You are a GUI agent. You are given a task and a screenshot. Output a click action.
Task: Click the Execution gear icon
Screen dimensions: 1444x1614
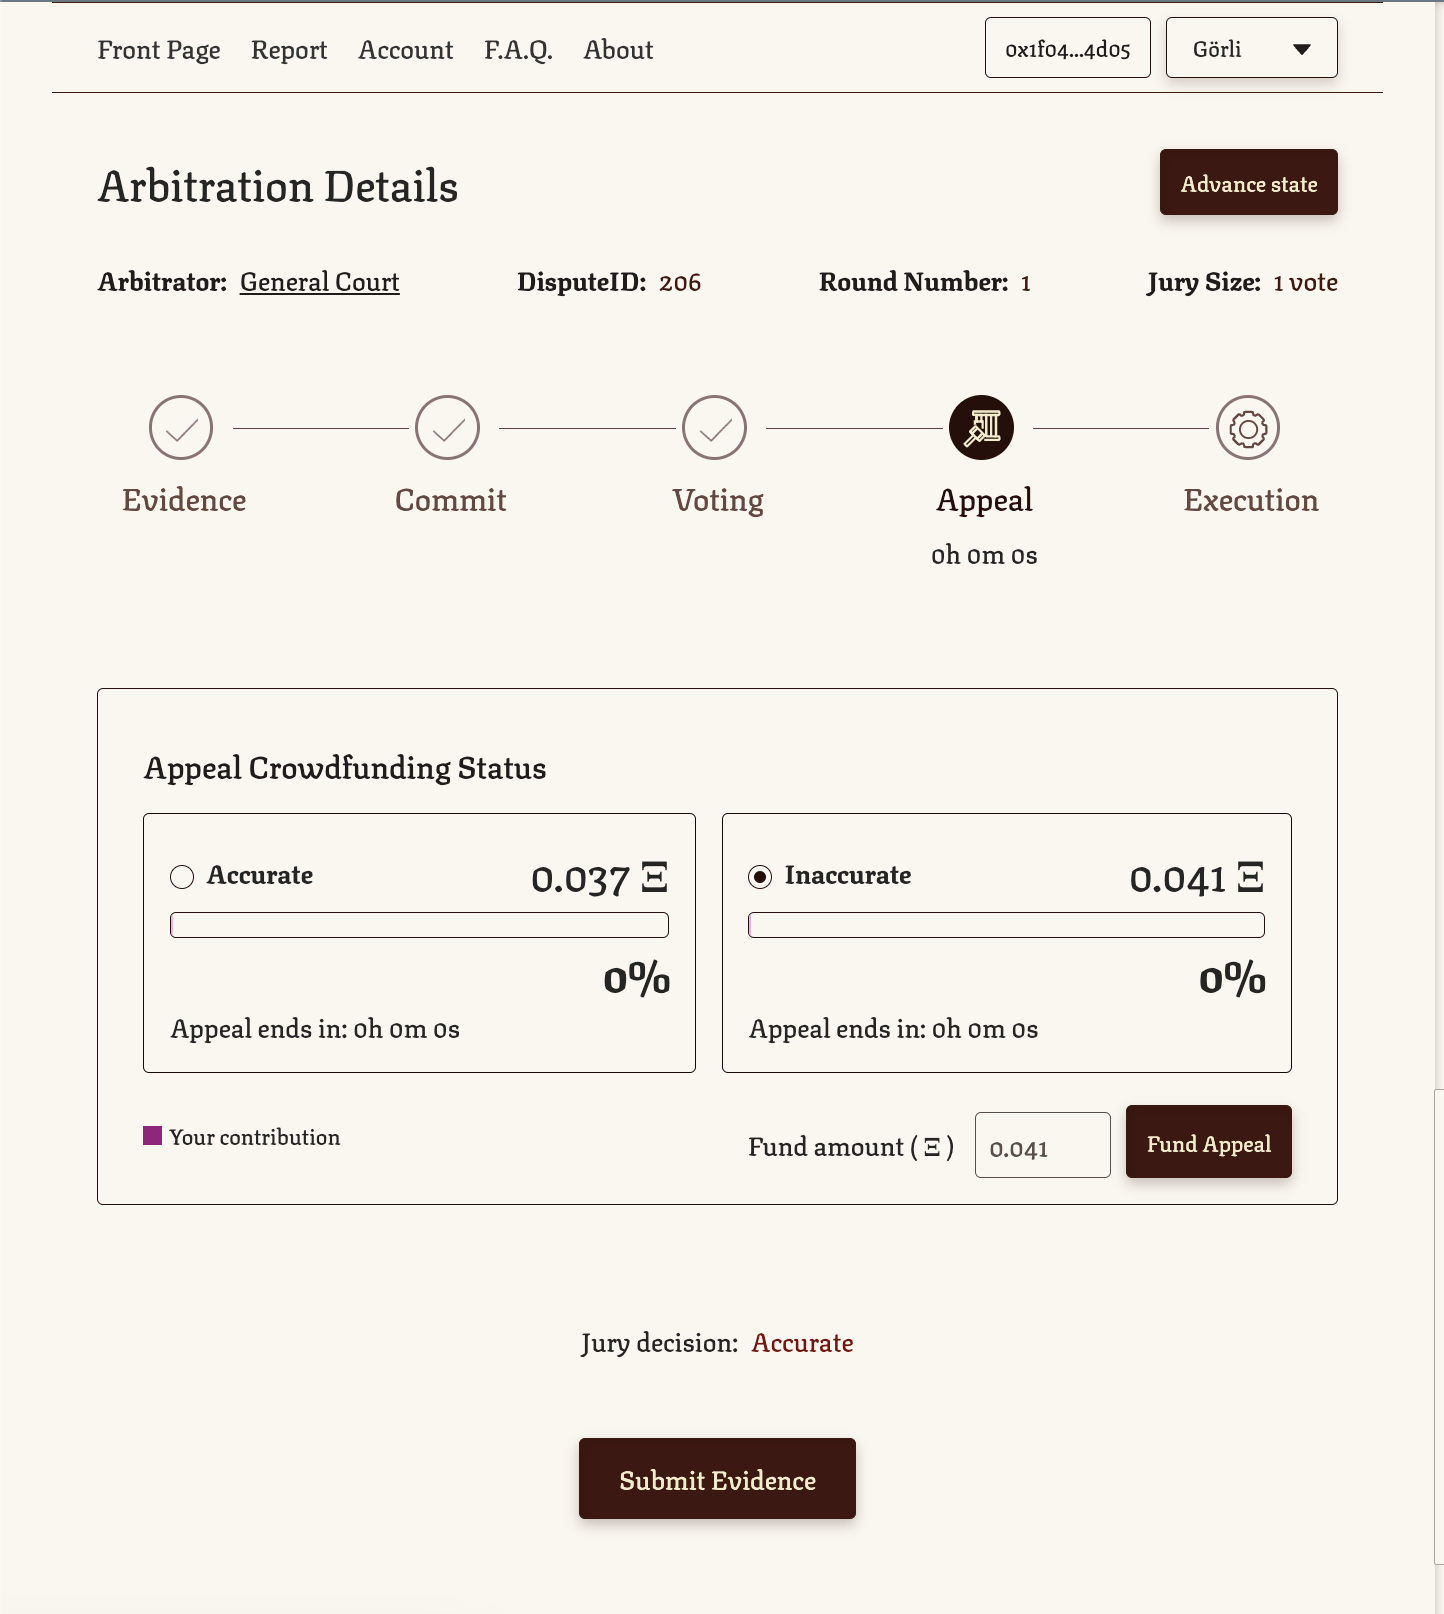(x=1248, y=427)
